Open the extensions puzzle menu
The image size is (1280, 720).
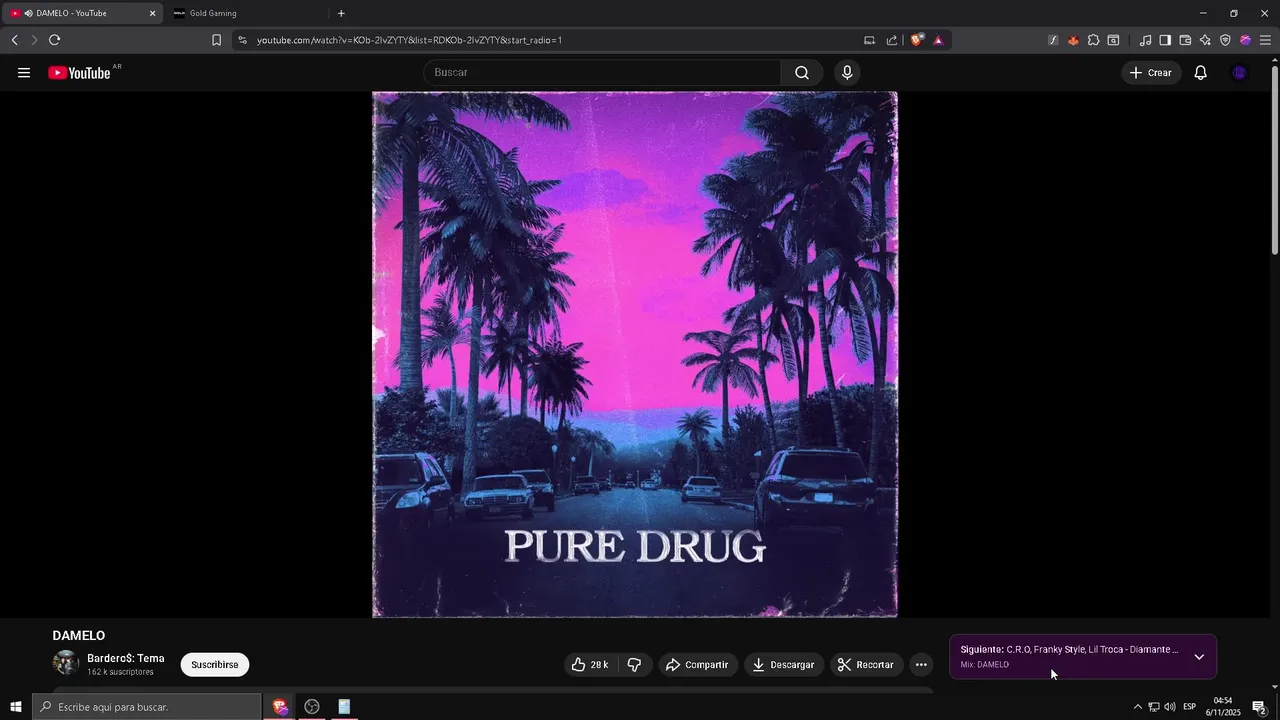pyautogui.click(x=1093, y=40)
